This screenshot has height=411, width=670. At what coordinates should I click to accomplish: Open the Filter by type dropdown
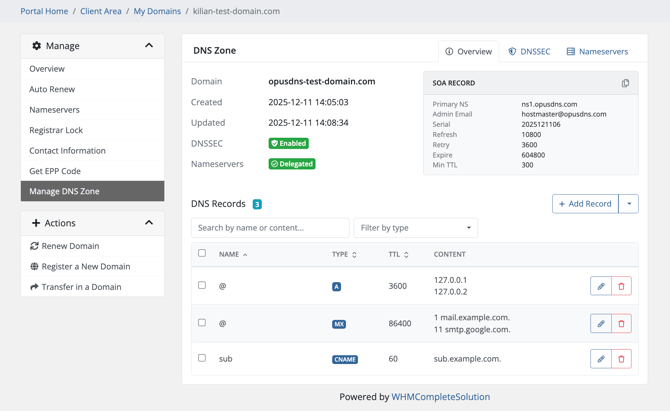pos(416,228)
